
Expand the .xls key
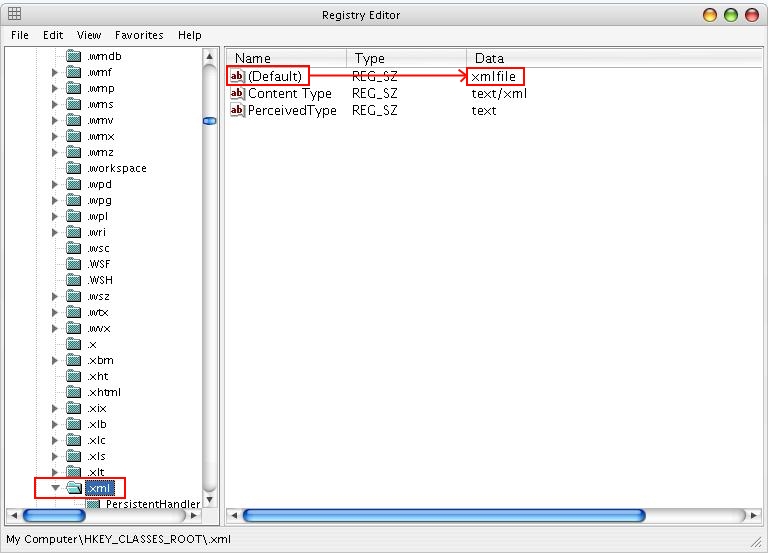56,456
